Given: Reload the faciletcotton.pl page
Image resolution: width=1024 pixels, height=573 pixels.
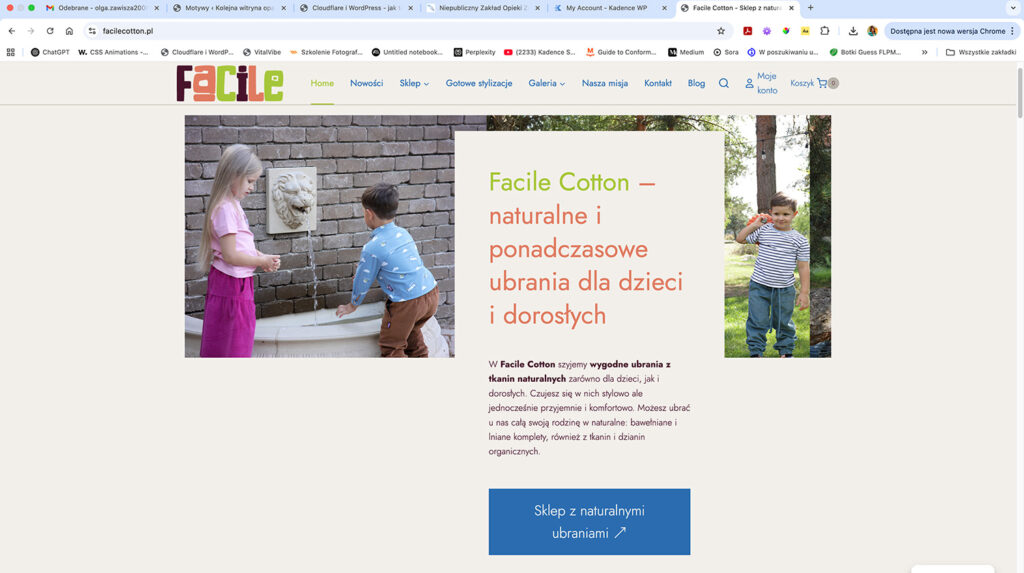Looking at the screenshot, I should [x=50, y=31].
